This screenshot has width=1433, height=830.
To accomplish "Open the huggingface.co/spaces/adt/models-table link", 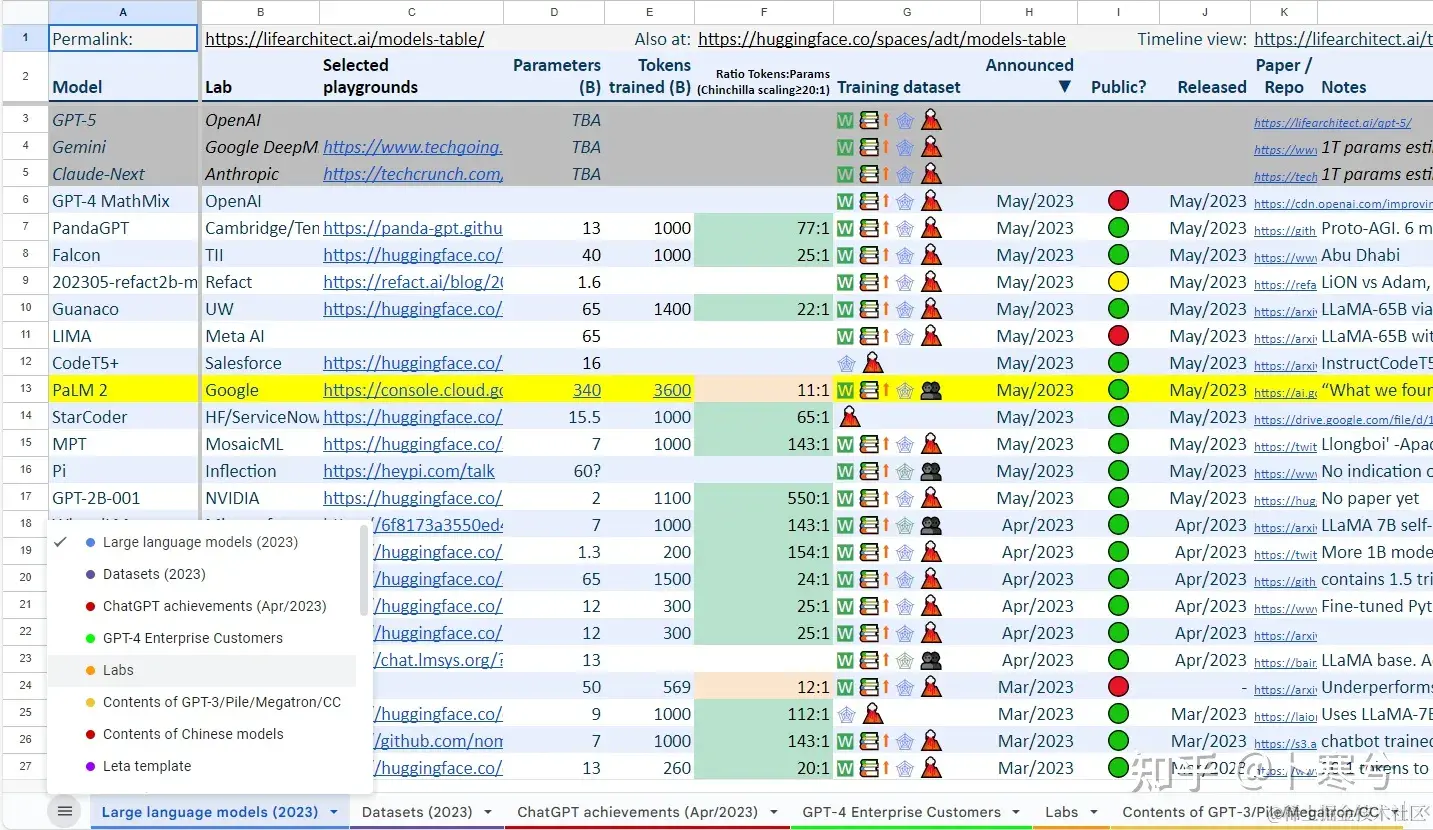I will (x=882, y=39).
